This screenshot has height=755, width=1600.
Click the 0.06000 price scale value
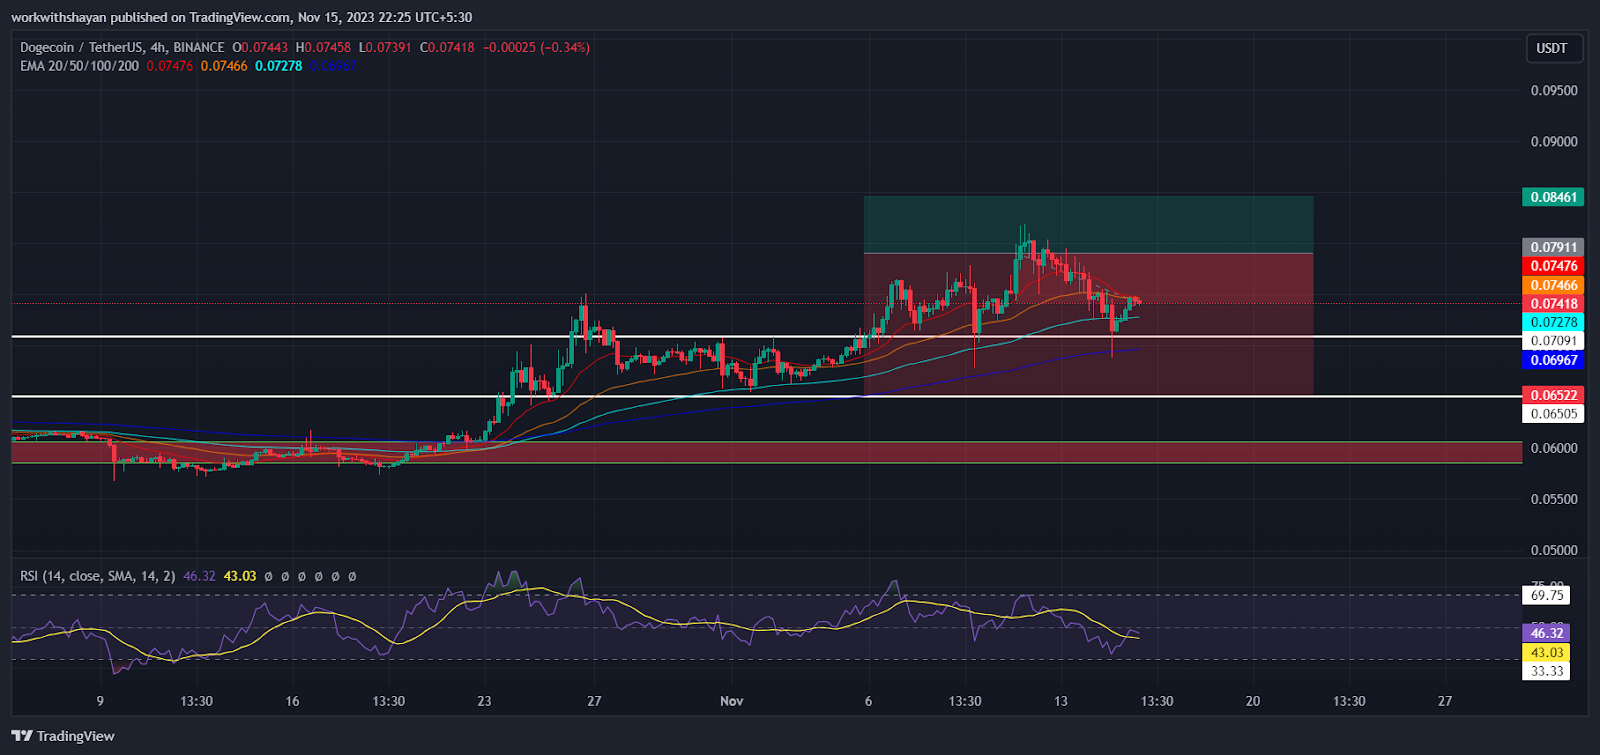[x=1554, y=448]
